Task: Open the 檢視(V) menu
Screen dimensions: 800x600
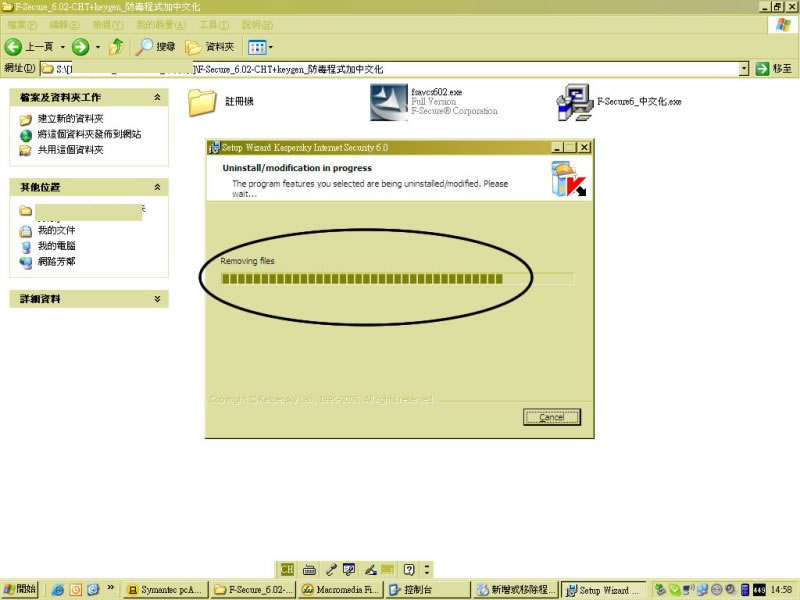Action: click(x=108, y=25)
